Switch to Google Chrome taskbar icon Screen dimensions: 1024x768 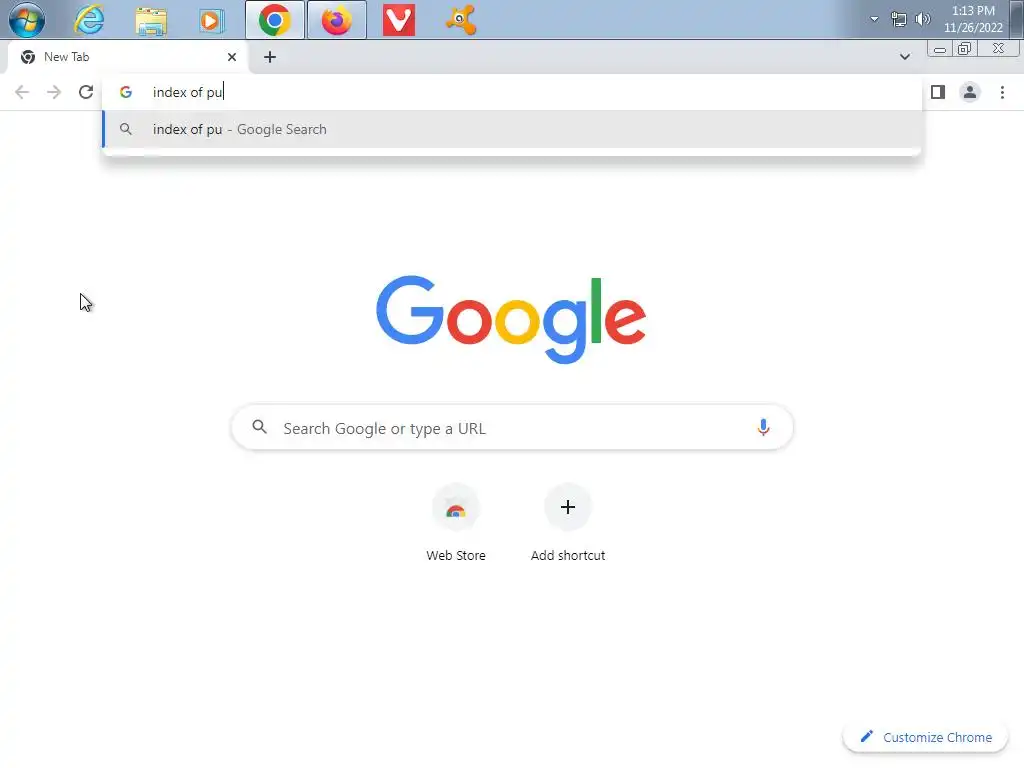[275, 20]
